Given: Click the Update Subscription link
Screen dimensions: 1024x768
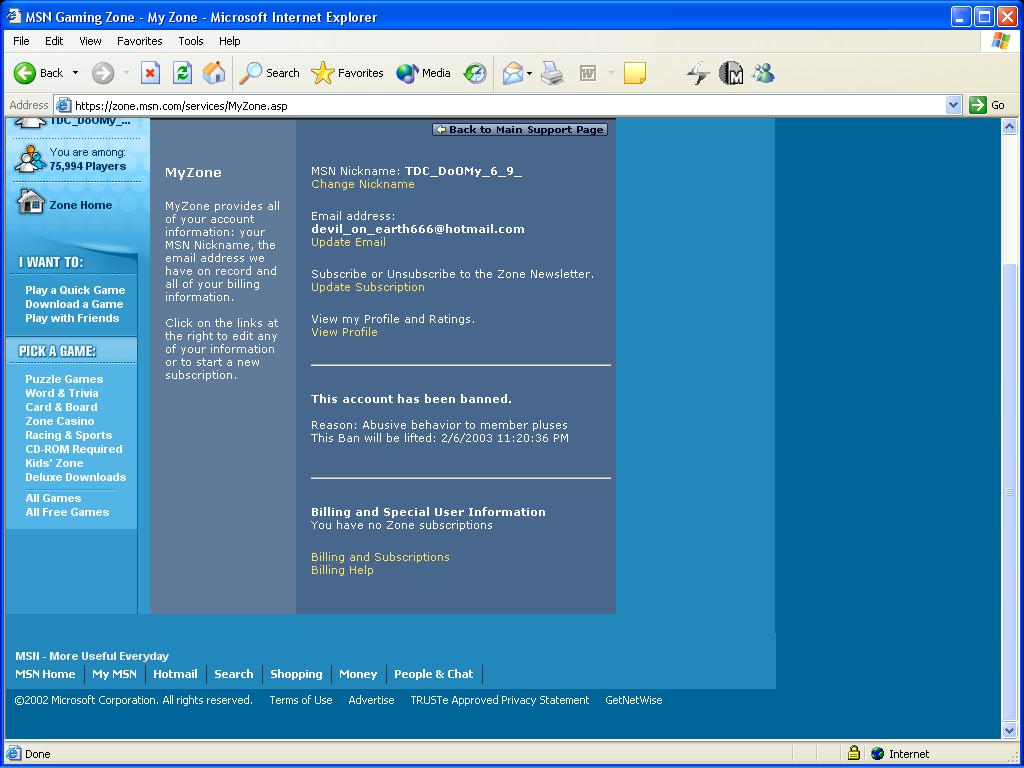Looking at the screenshot, I should coord(368,287).
